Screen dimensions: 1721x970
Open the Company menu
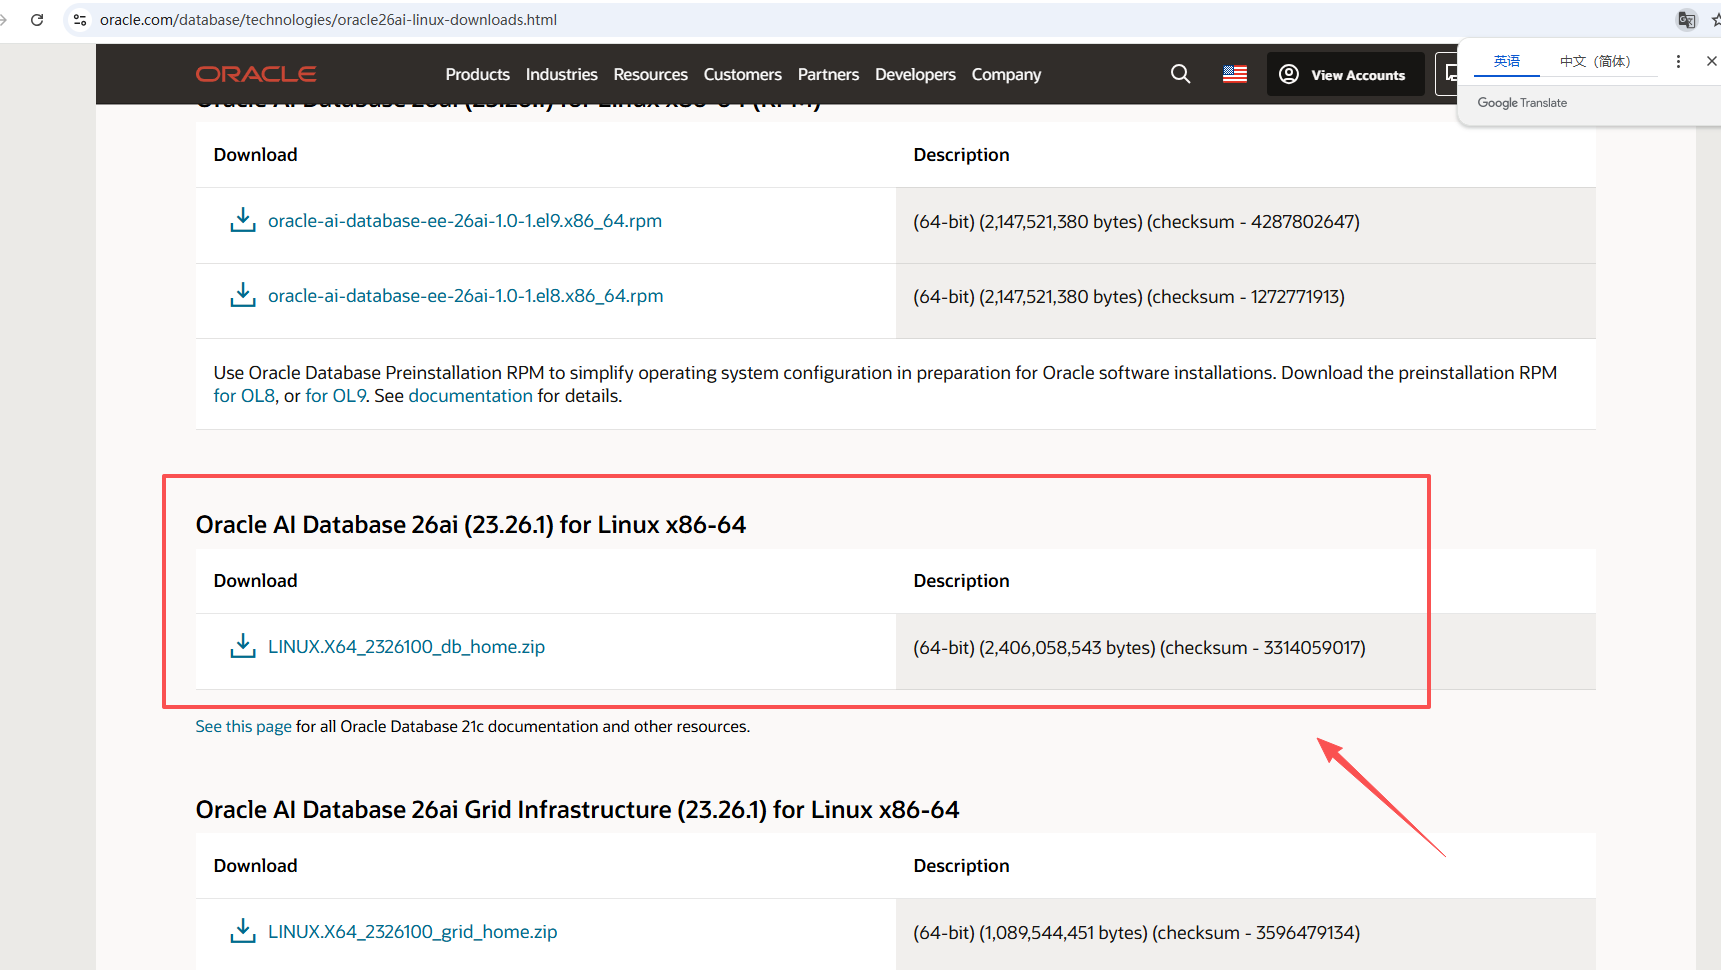pos(1006,74)
